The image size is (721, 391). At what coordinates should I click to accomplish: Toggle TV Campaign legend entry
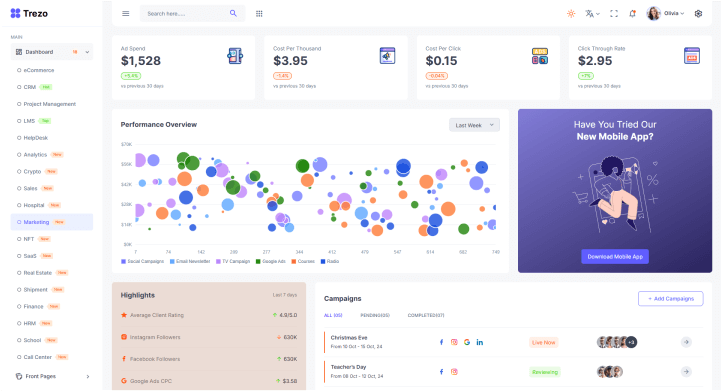tap(233, 261)
